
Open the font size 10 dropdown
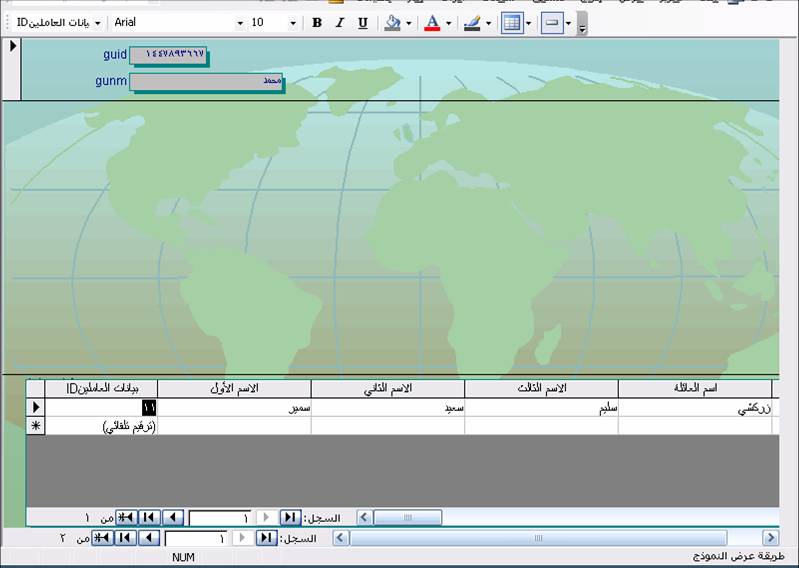tap(292, 23)
